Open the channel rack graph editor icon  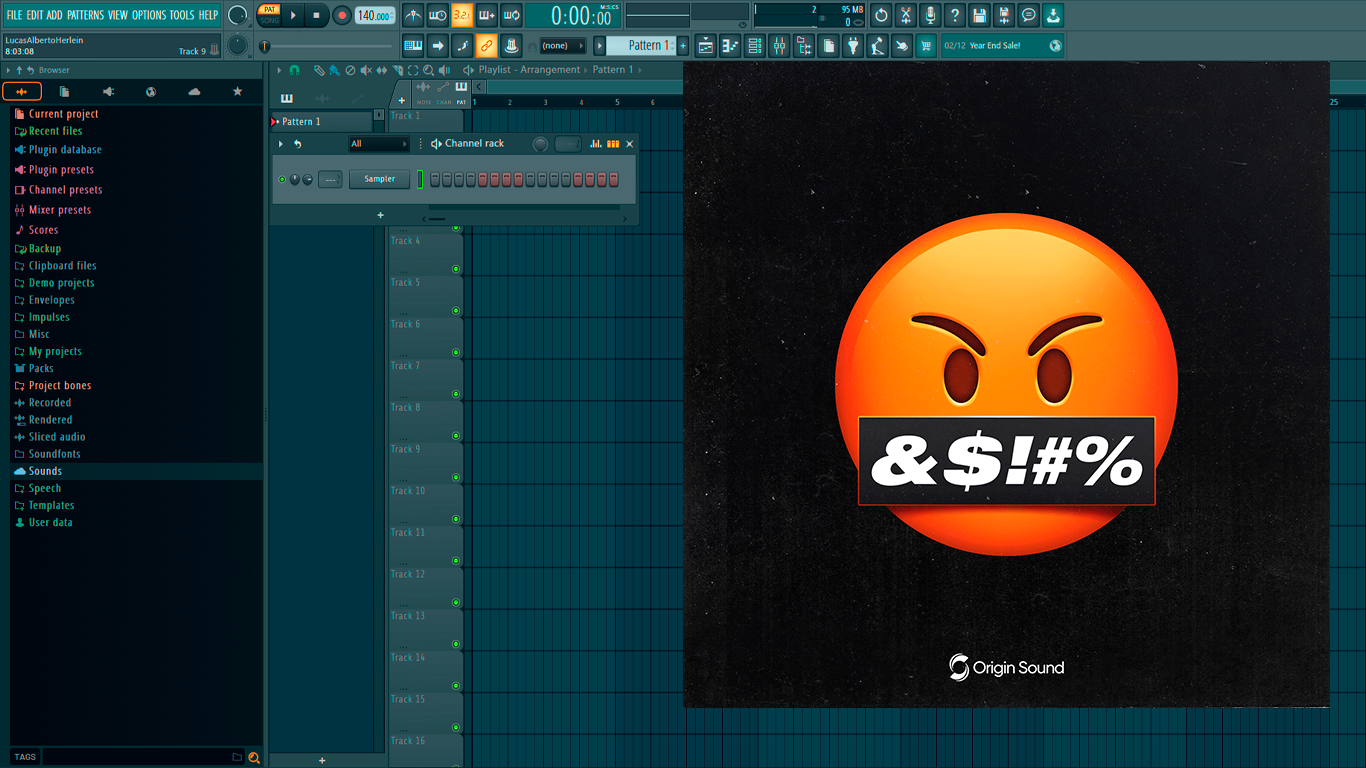click(x=596, y=144)
